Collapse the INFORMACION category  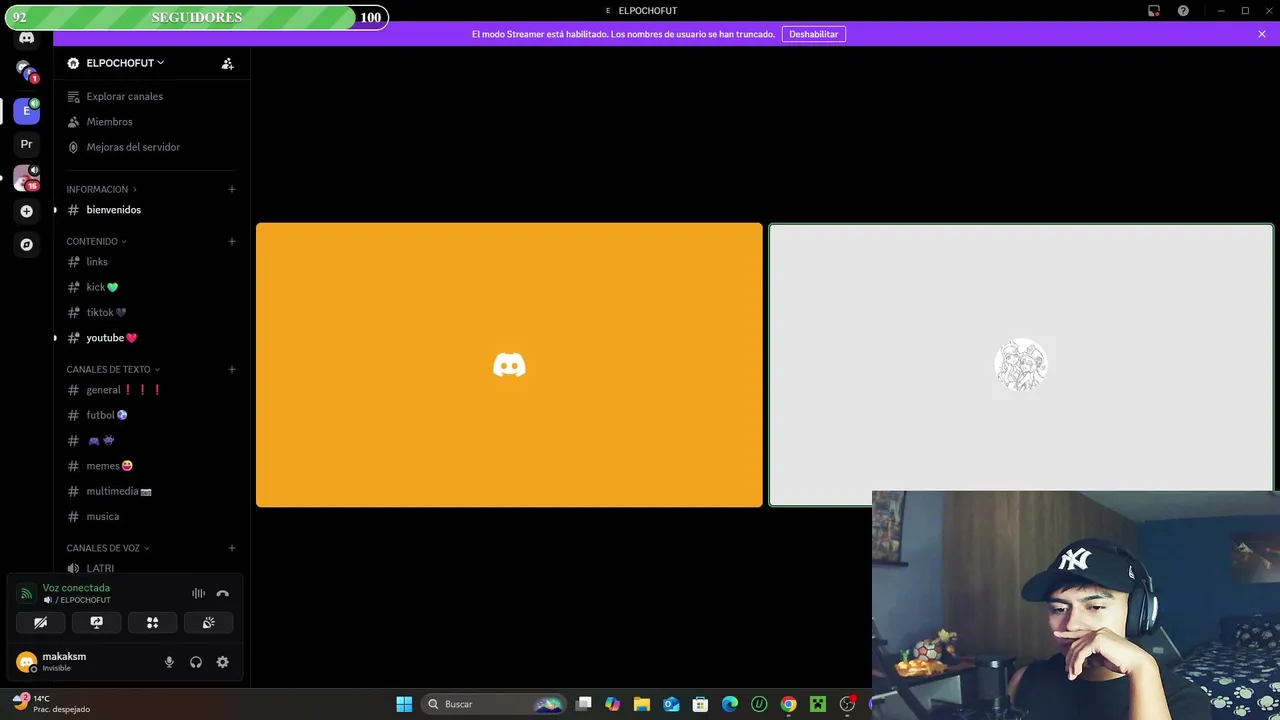(101, 189)
